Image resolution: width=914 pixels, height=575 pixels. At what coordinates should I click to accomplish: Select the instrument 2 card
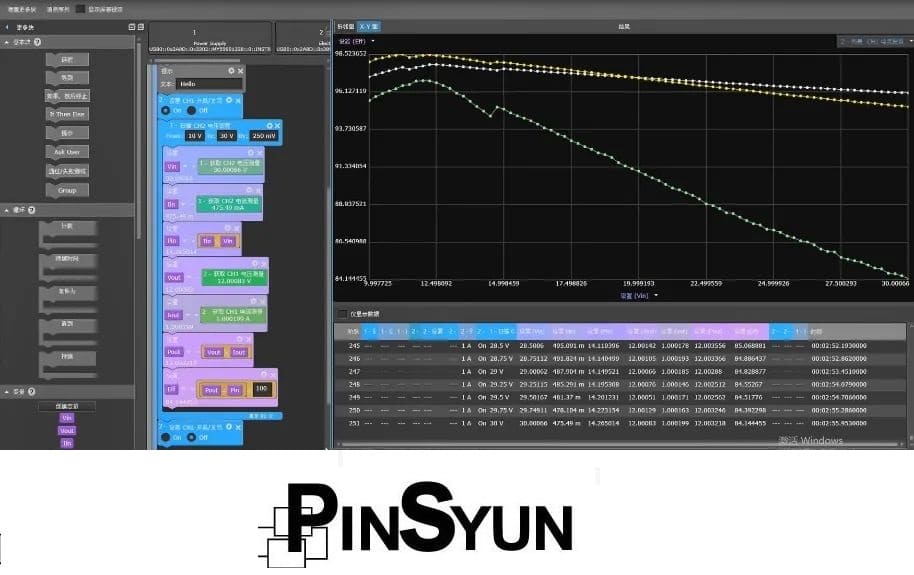[303, 38]
